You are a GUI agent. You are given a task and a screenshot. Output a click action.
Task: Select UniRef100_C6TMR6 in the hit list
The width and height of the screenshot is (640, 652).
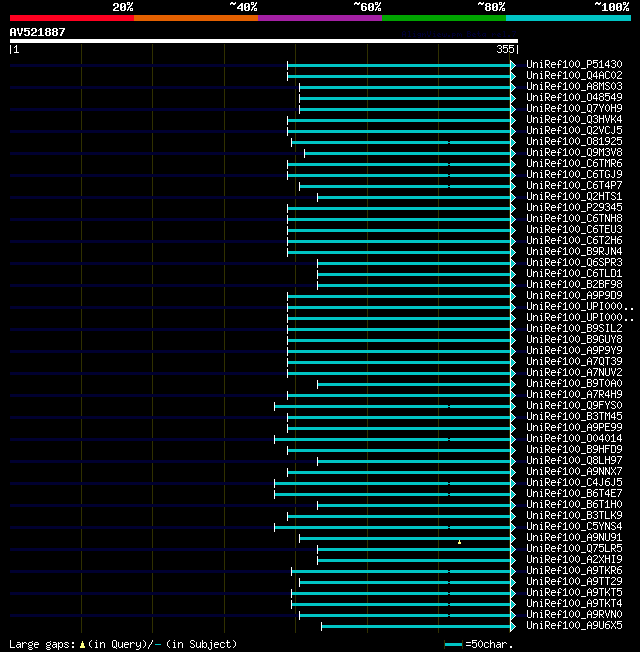tap(574, 163)
